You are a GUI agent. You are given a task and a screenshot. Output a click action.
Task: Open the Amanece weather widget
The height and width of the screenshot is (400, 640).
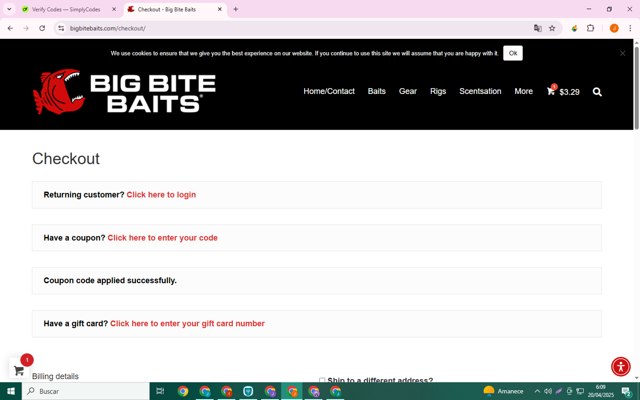[x=503, y=391]
